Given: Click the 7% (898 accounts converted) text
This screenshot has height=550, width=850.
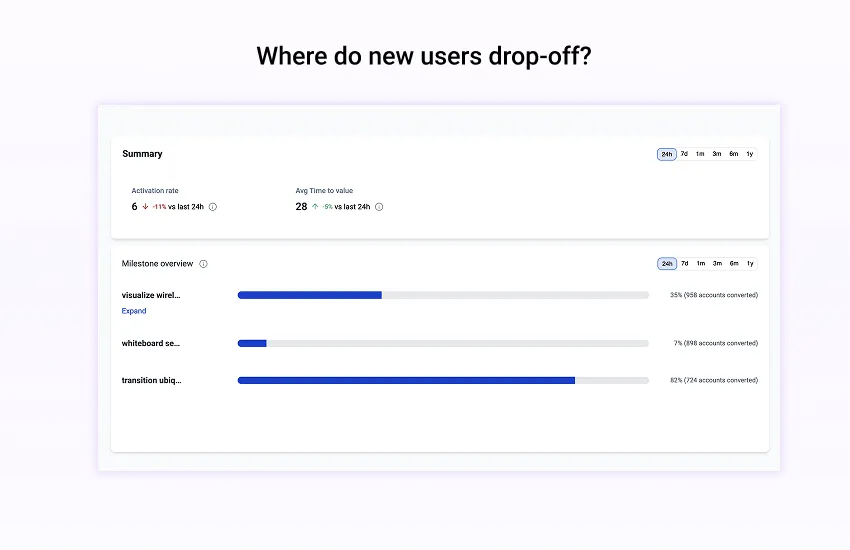Looking at the screenshot, I should coord(716,343).
